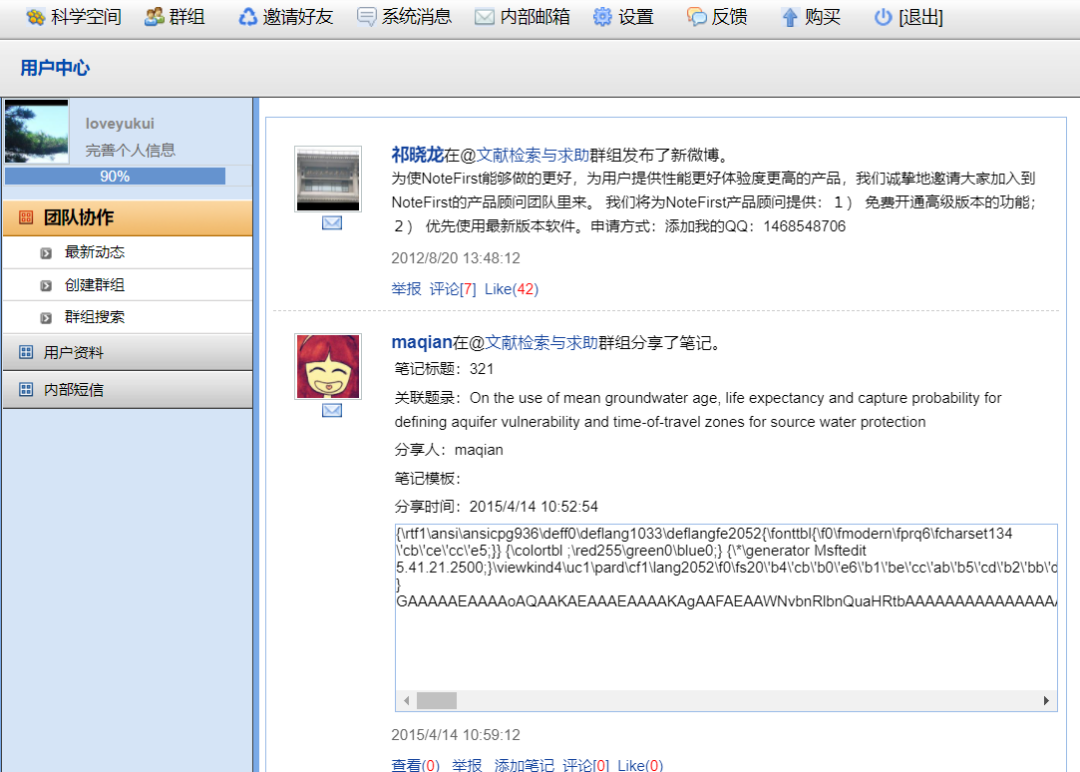Image resolution: width=1080 pixels, height=772 pixels.
Task: Click 举报 on 祁晓龙's post
Action: (x=406, y=289)
